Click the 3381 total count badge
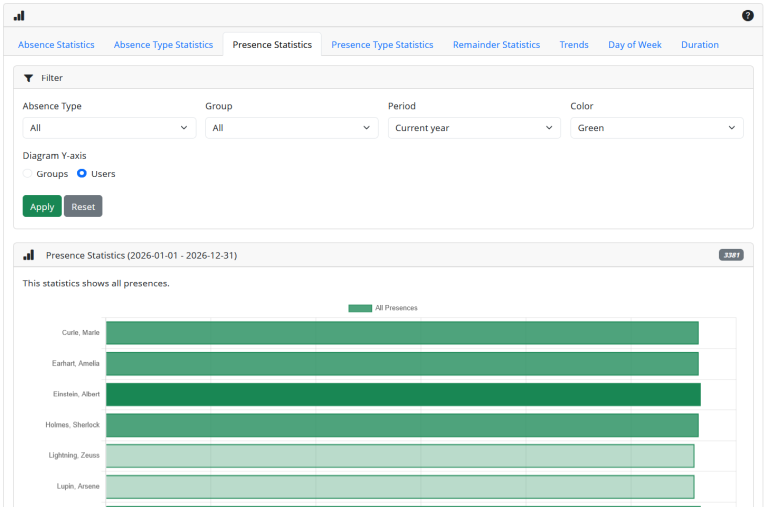768x507 pixels. [x=731, y=255]
